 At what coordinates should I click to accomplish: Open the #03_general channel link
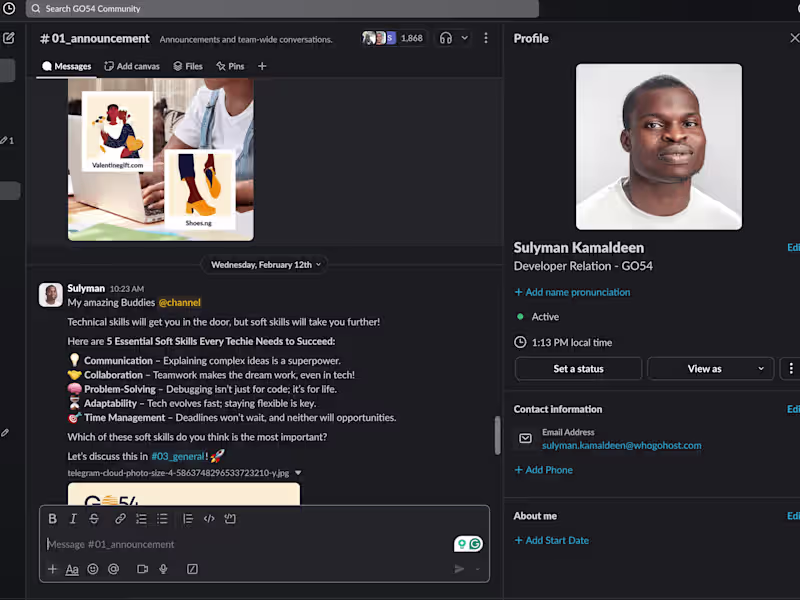coord(178,456)
